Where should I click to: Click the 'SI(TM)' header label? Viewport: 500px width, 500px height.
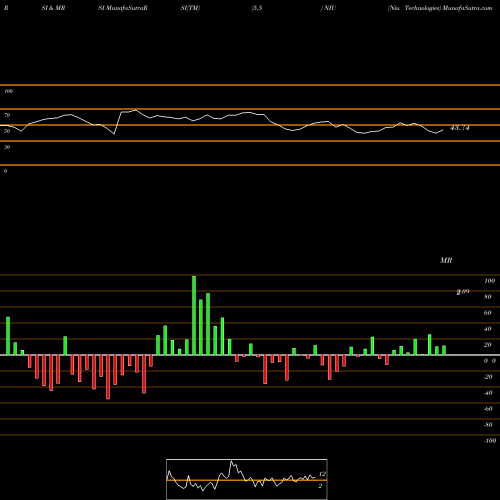[190, 8]
